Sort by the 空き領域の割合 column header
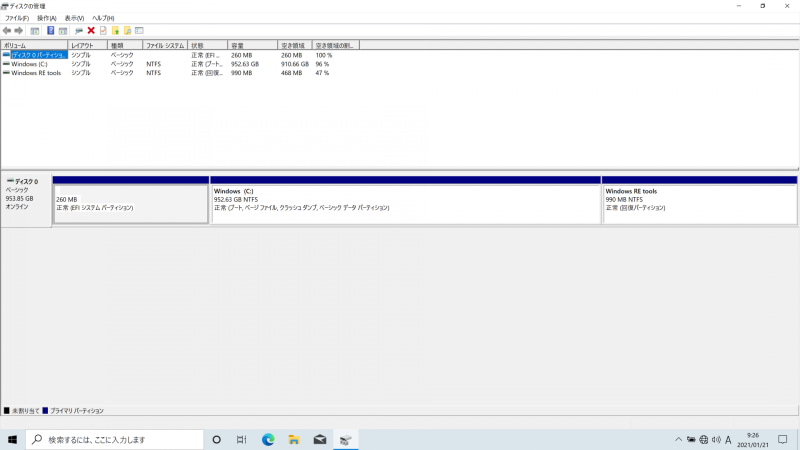 pos(336,45)
